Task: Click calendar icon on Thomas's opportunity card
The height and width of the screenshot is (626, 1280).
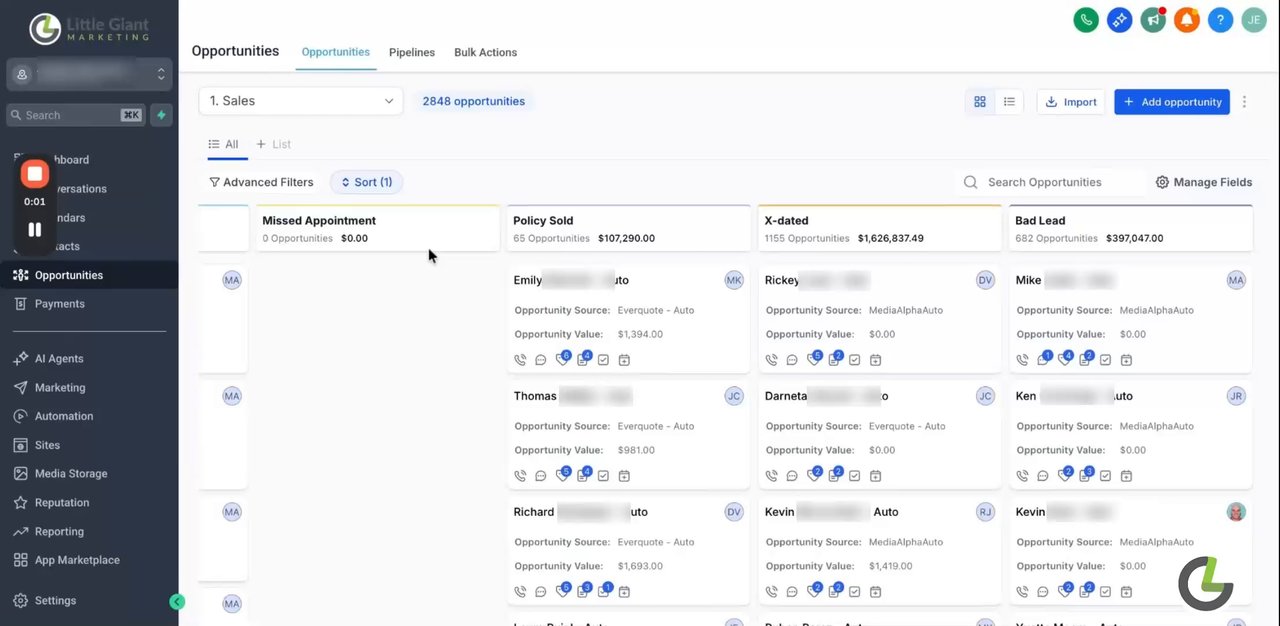Action: click(624, 476)
